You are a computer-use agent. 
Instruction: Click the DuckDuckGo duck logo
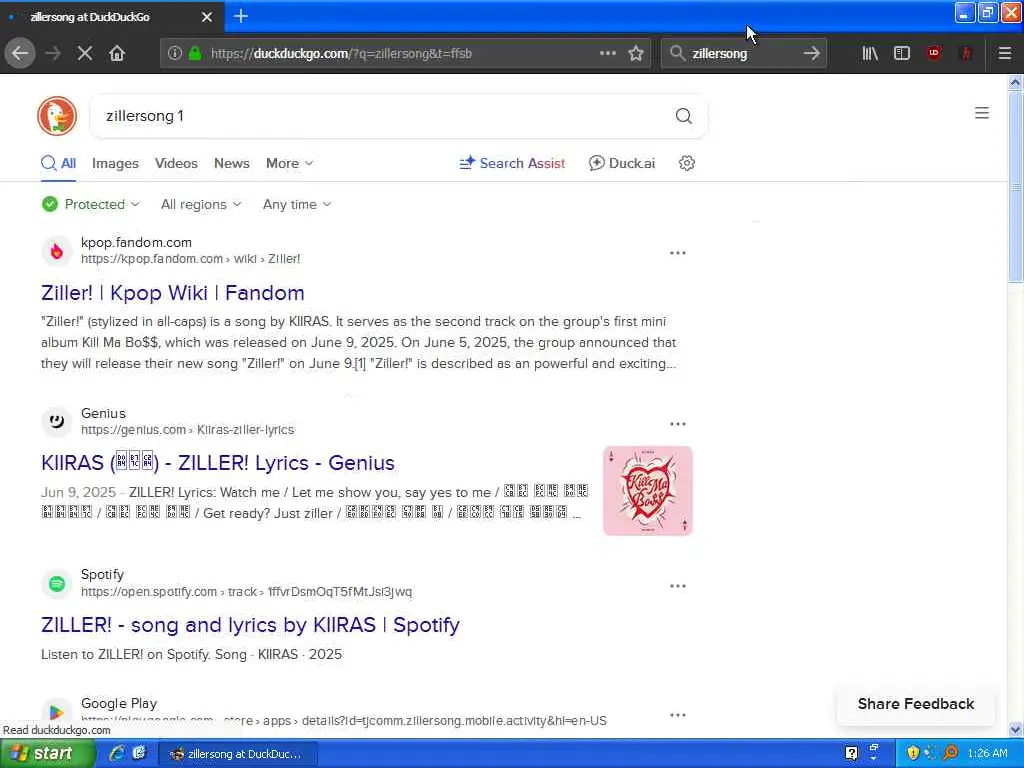[57, 116]
